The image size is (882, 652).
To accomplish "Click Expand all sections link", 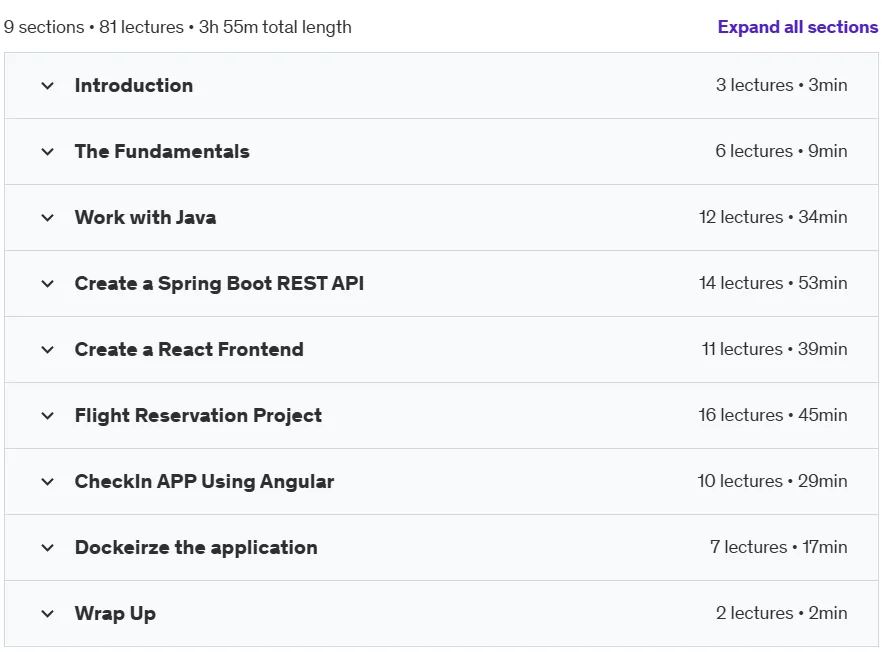I will (798, 27).
